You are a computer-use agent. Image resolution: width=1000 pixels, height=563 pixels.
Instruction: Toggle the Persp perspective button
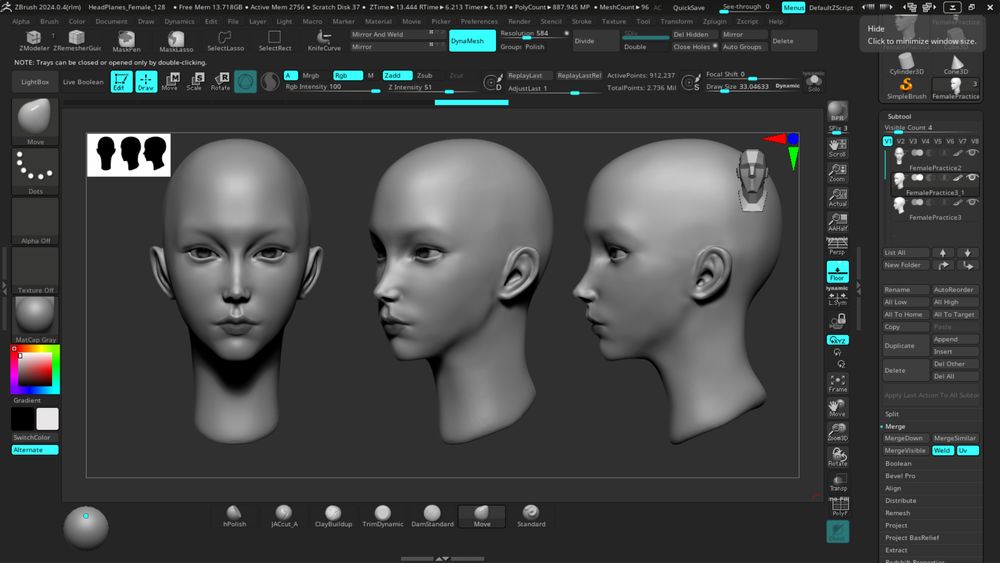point(837,247)
